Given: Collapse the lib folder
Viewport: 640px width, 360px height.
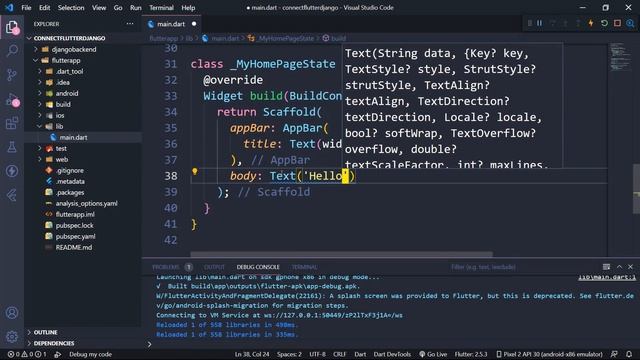Looking at the screenshot, I should [59, 127].
